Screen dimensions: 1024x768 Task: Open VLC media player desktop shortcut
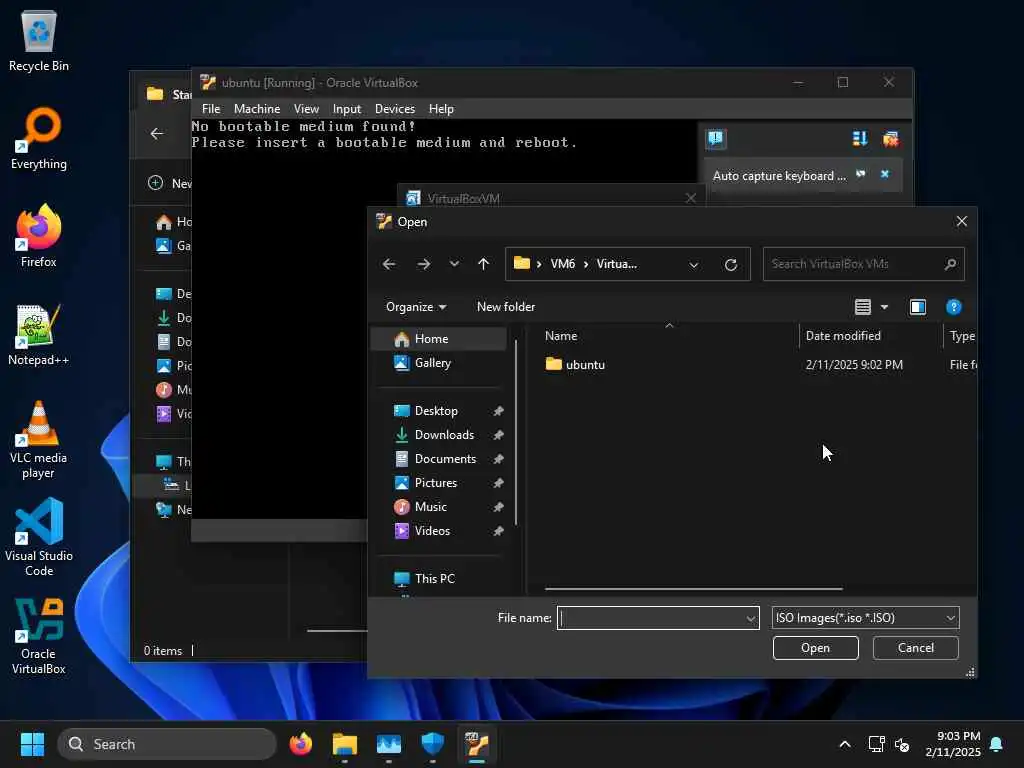pos(39,440)
